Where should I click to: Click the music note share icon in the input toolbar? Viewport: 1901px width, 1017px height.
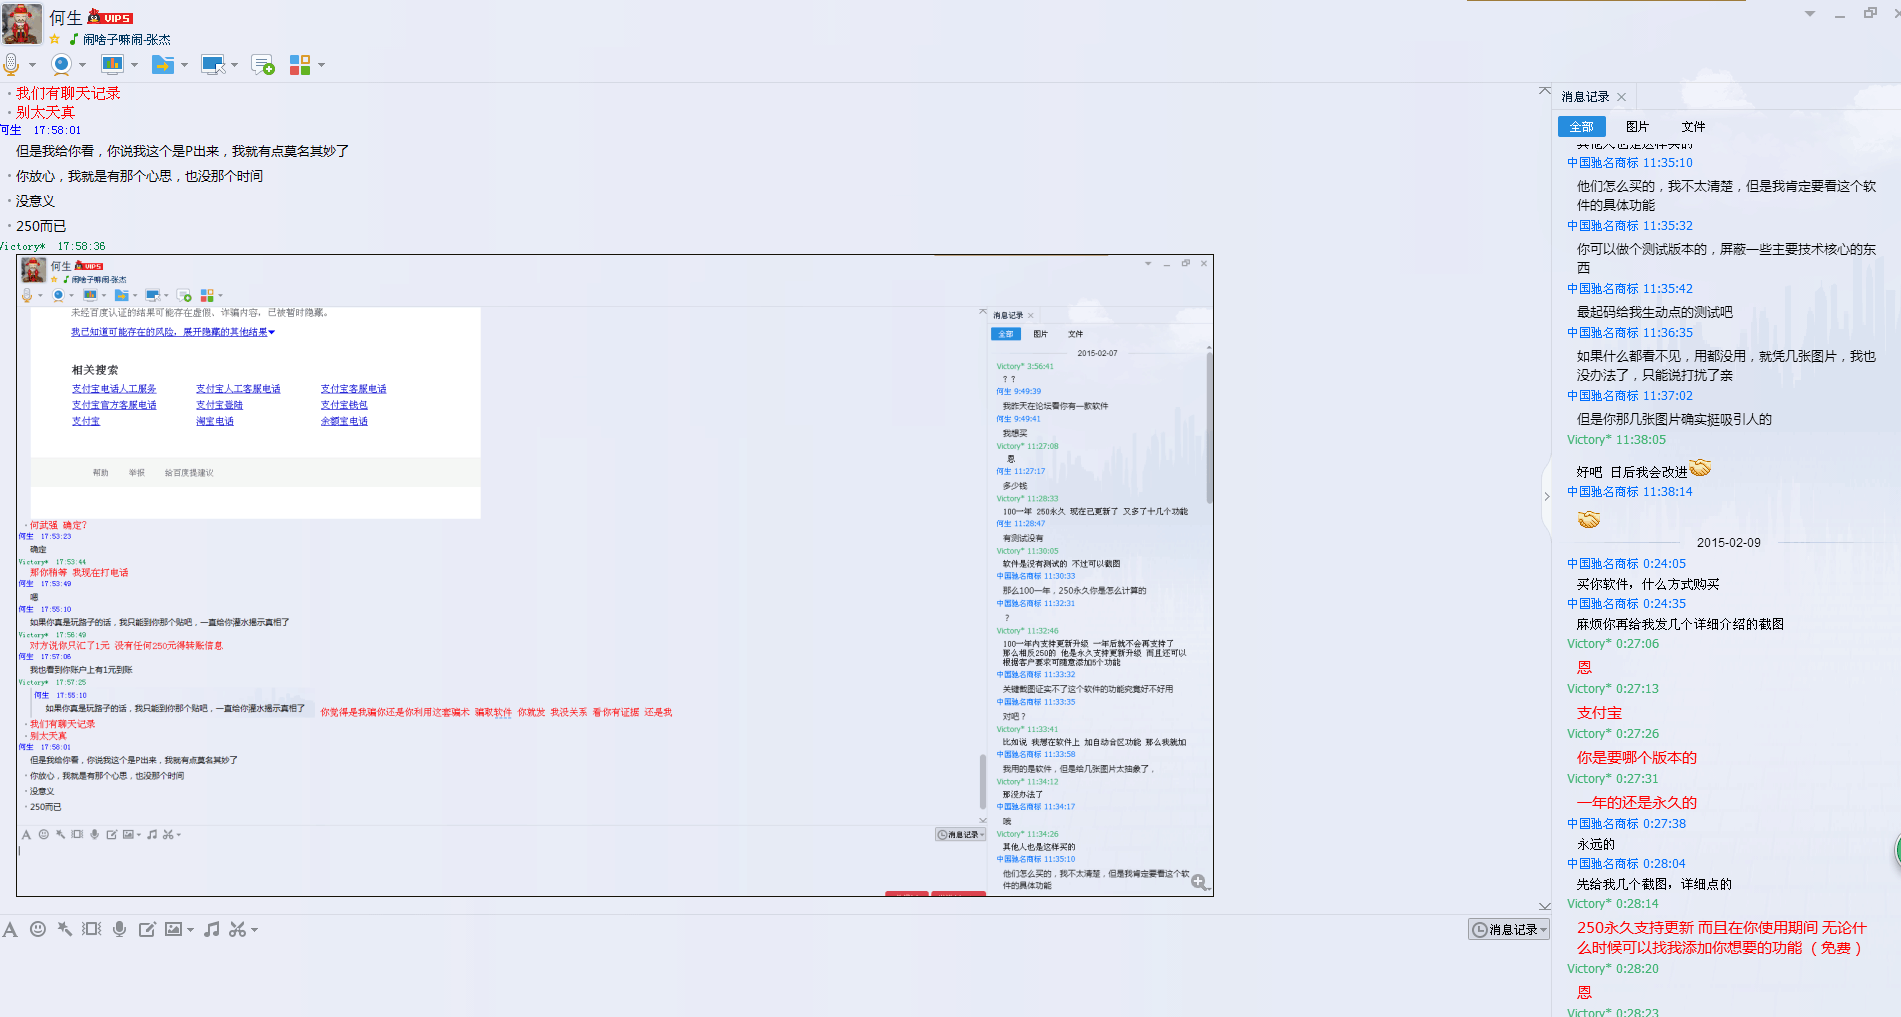(211, 929)
